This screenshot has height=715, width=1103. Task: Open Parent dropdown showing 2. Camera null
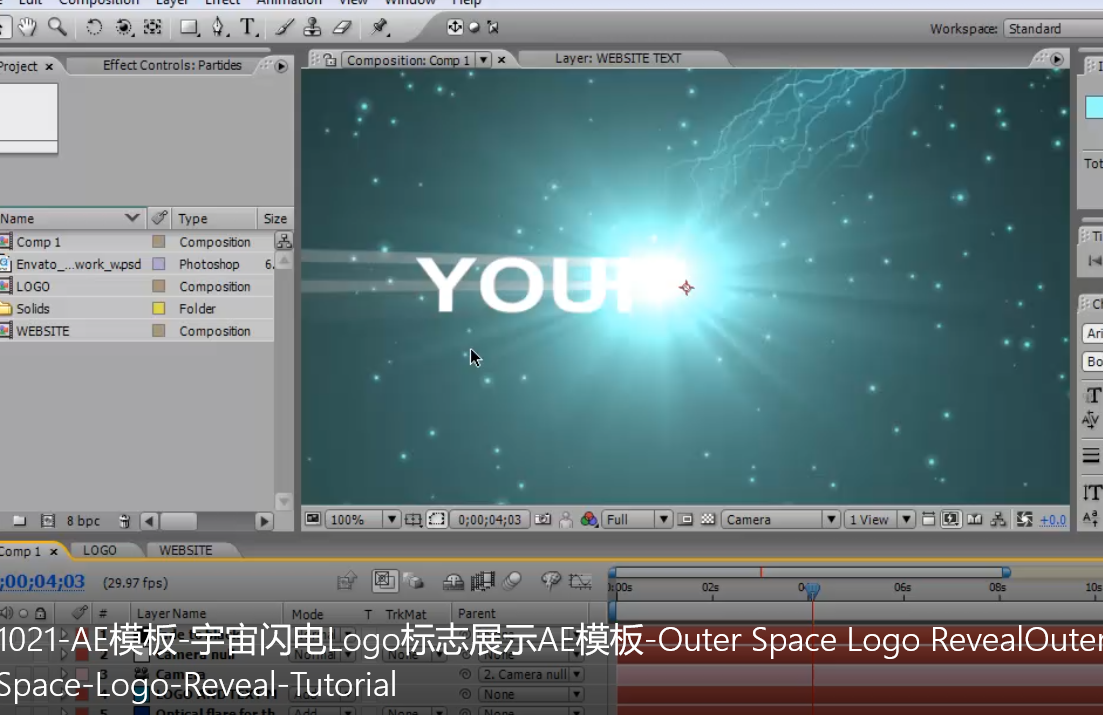(531, 674)
